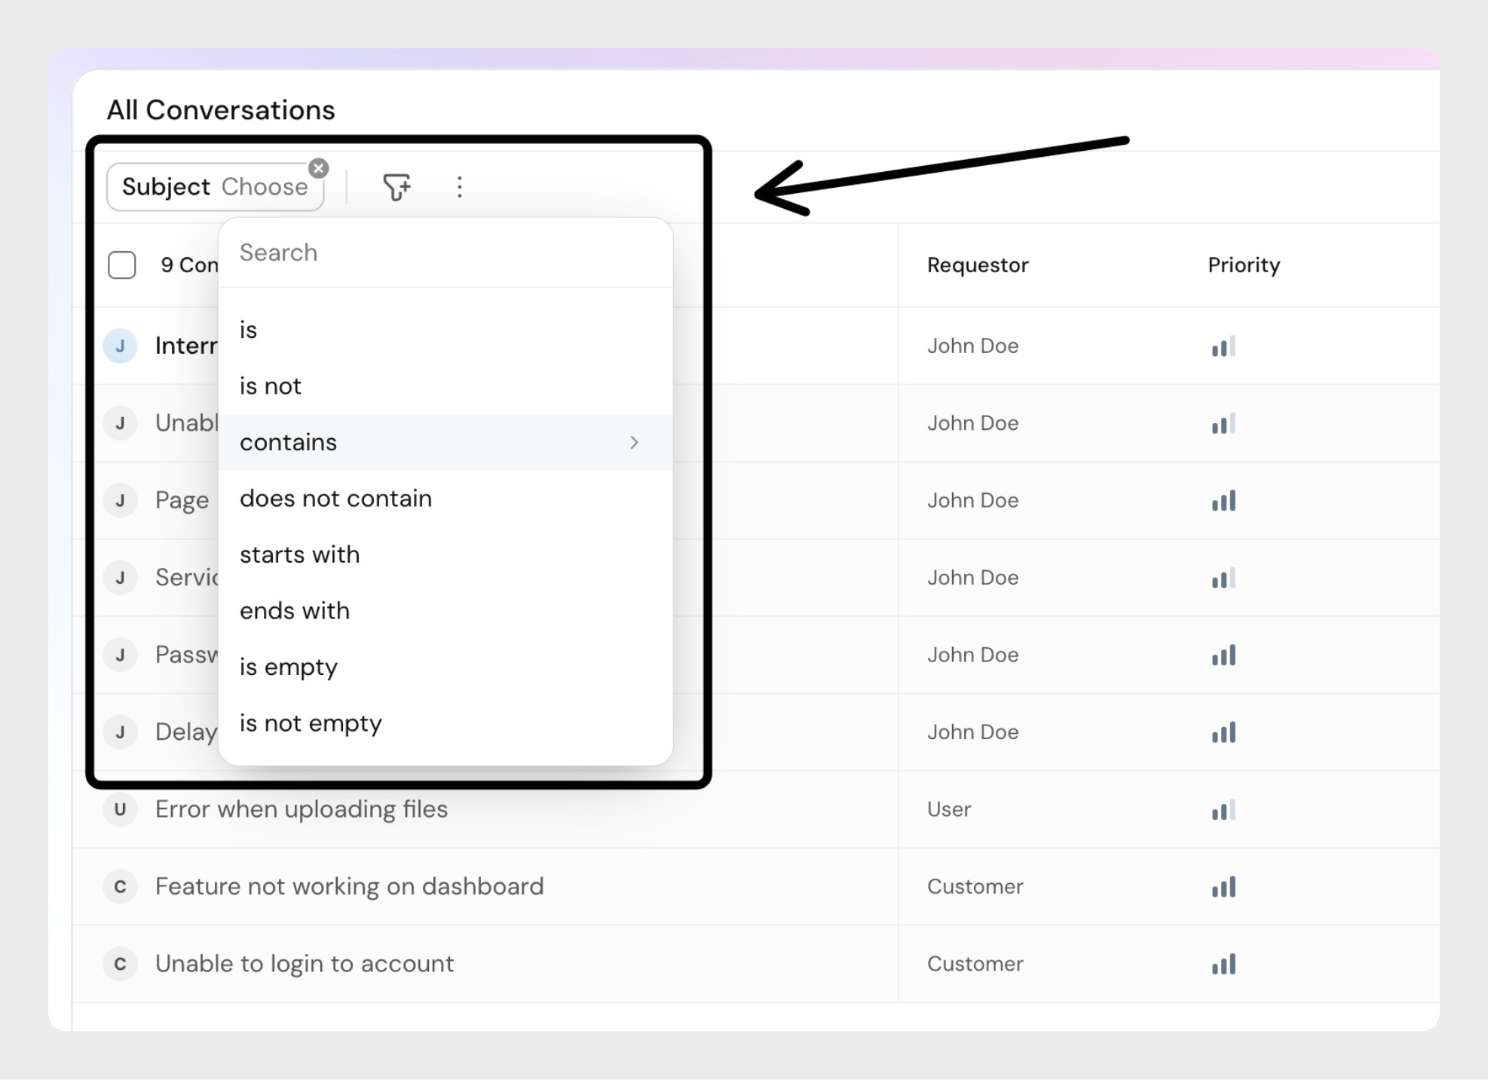
Task: Click C avatar beside Feature not working row
Action: click(120, 887)
